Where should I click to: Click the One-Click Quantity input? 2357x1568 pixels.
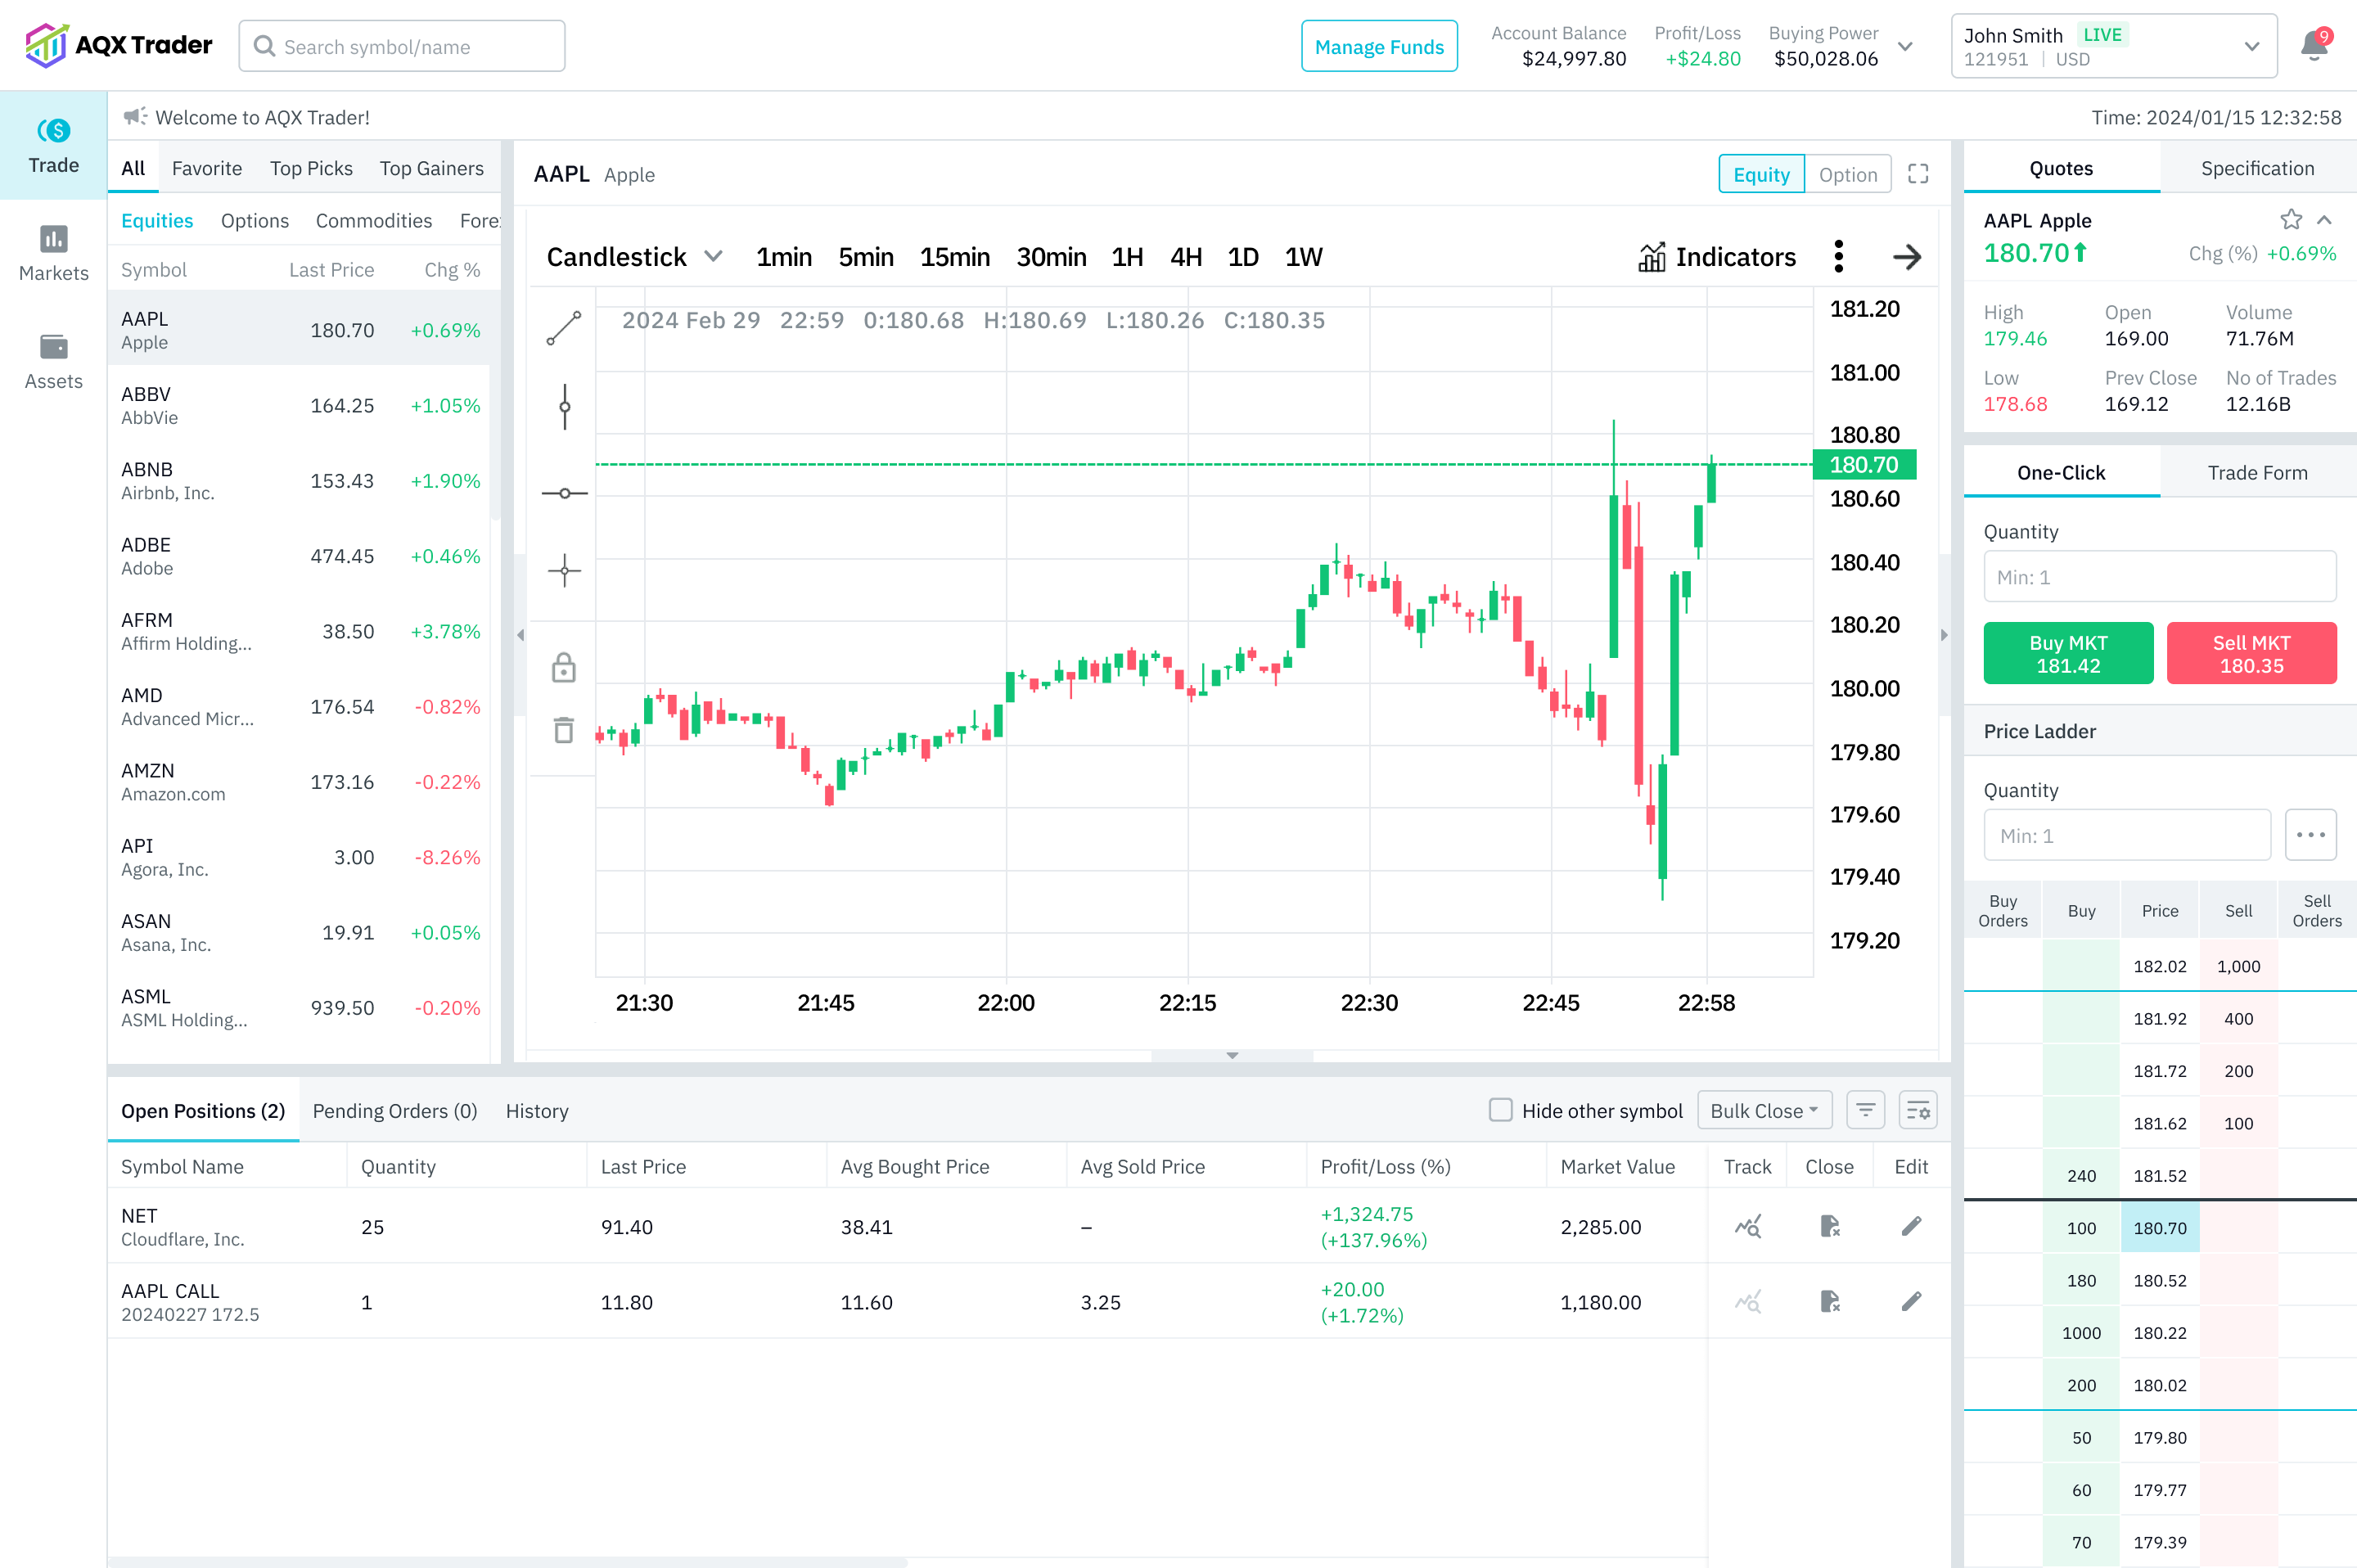(x=2160, y=576)
